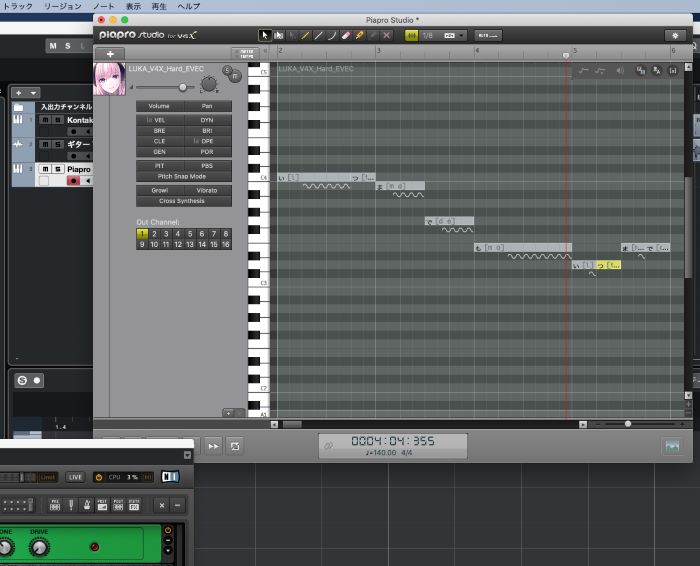The width and height of the screenshot is (700, 566).
Task: Mute the LUKA track with m button
Action: pos(236,75)
